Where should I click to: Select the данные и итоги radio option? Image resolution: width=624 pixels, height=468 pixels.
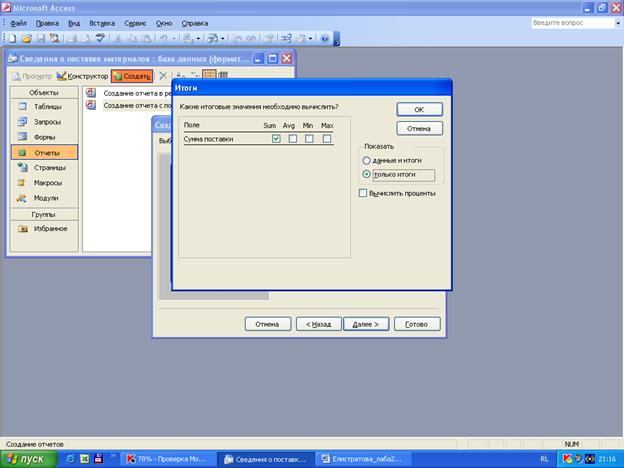pyautogui.click(x=367, y=159)
